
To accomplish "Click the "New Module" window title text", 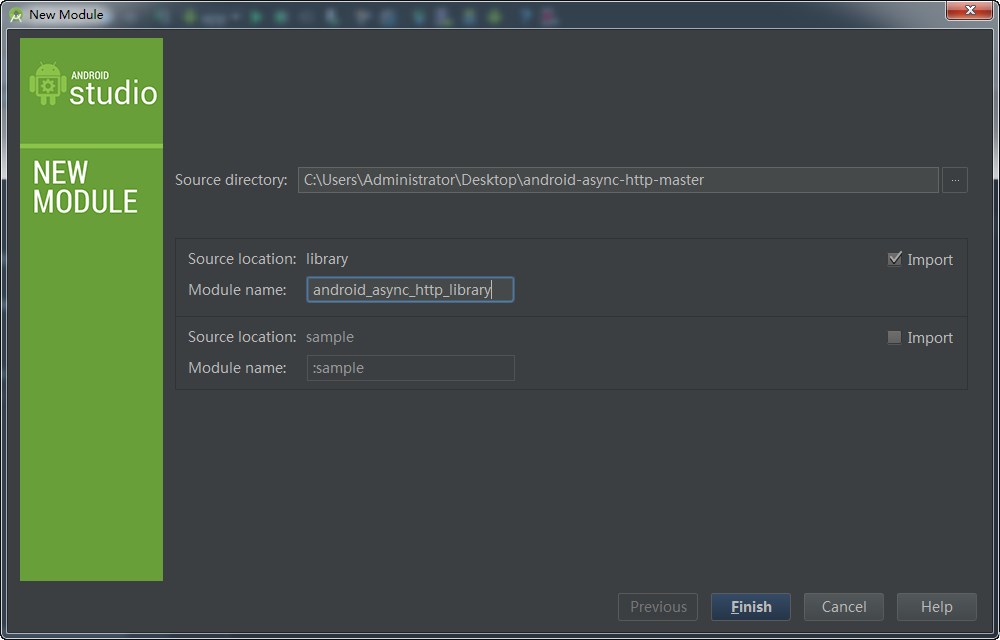I will click(66, 15).
